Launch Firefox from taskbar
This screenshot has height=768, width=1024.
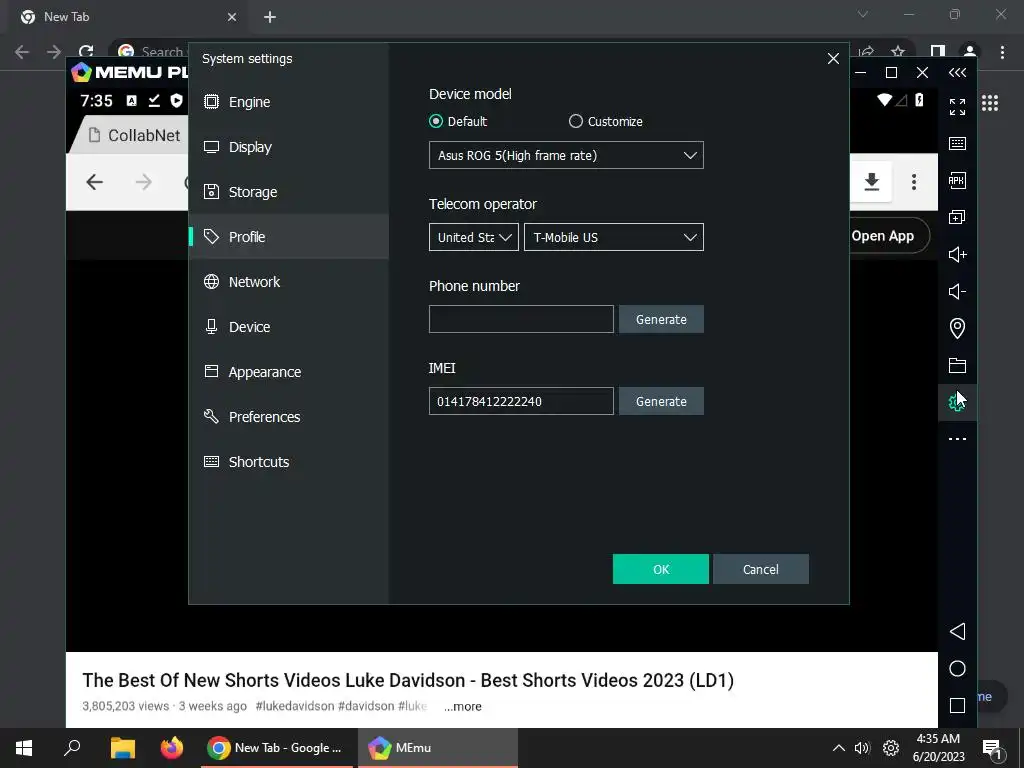172,748
